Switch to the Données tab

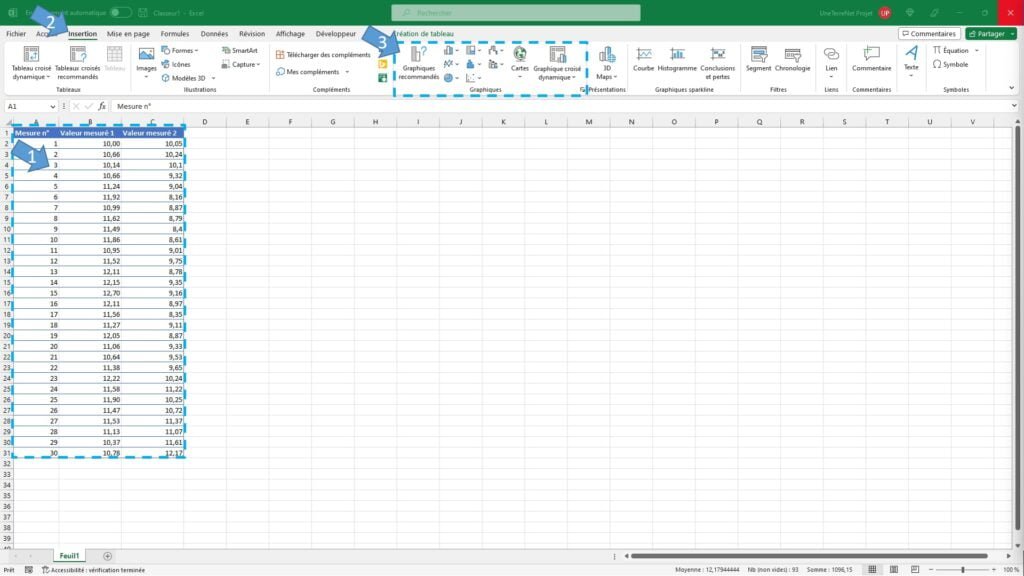click(x=214, y=33)
